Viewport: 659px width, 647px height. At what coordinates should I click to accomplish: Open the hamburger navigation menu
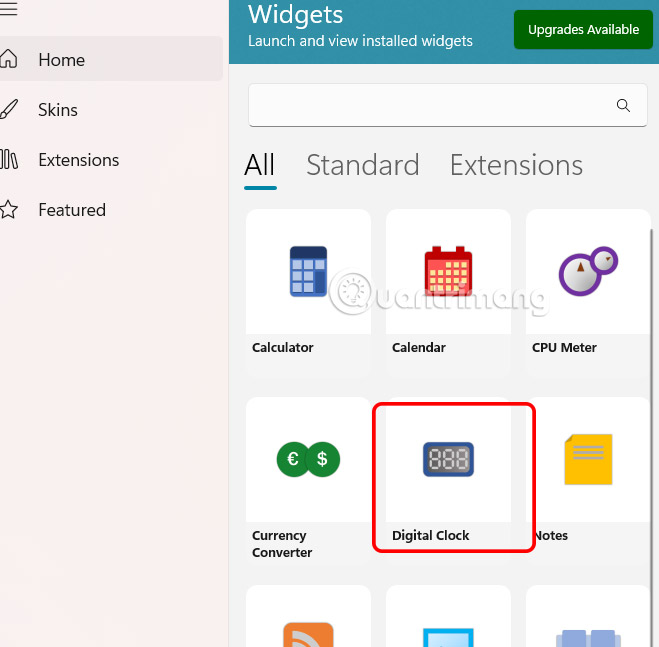[9, 9]
